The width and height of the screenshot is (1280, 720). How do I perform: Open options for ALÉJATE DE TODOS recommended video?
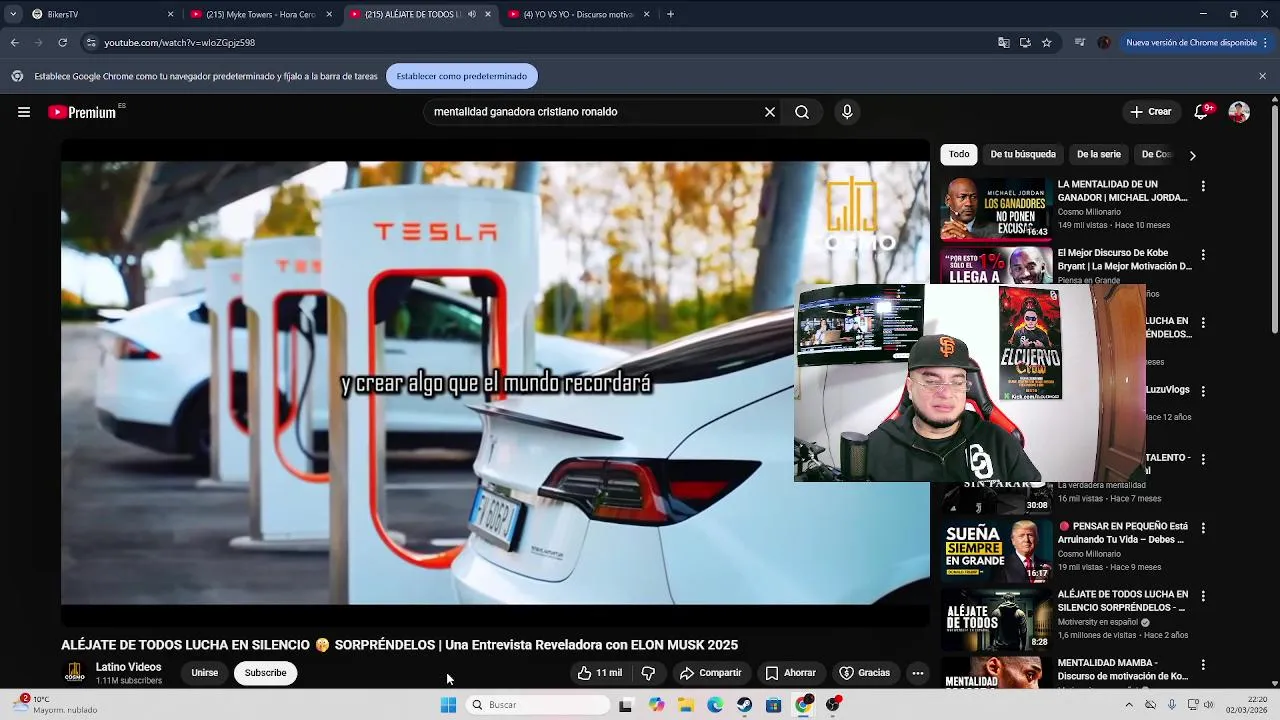click(x=1203, y=596)
